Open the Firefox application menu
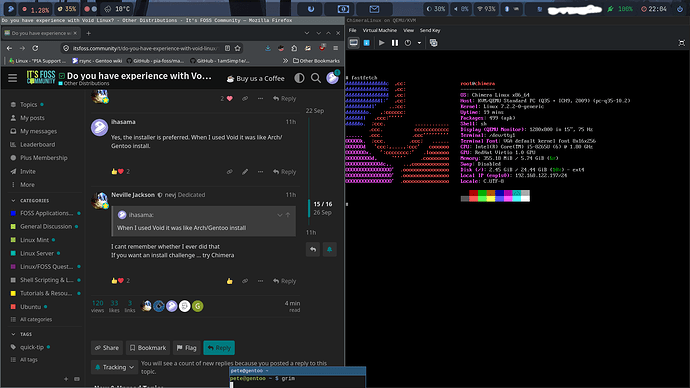 click(335, 48)
